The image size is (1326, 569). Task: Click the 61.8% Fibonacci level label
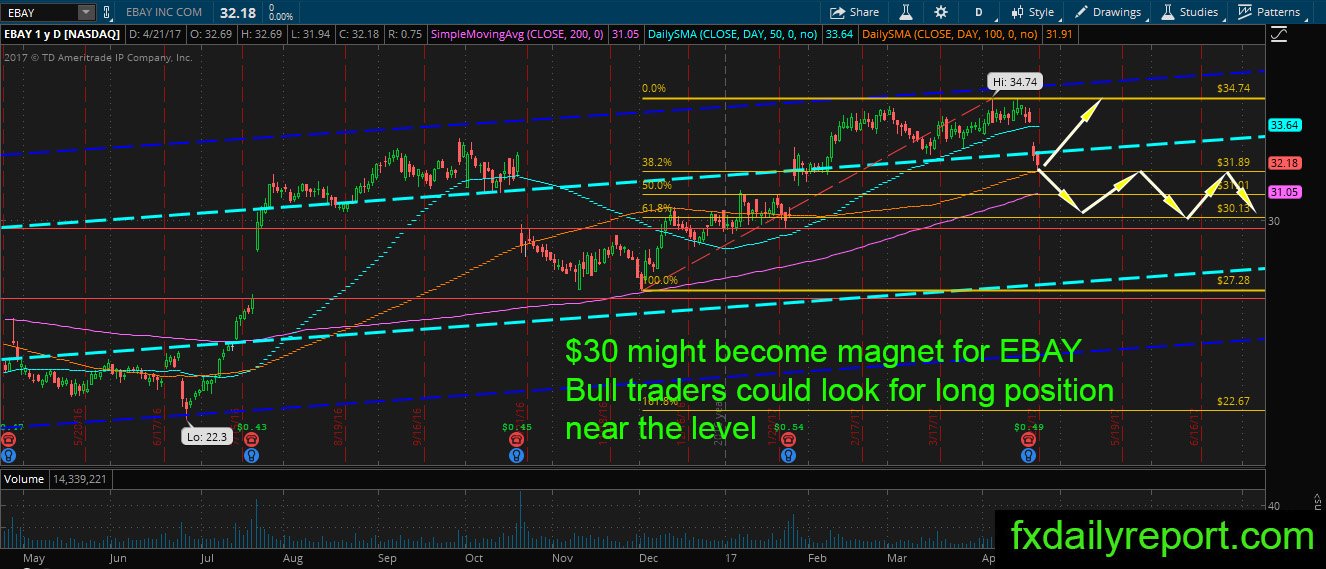coord(657,208)
